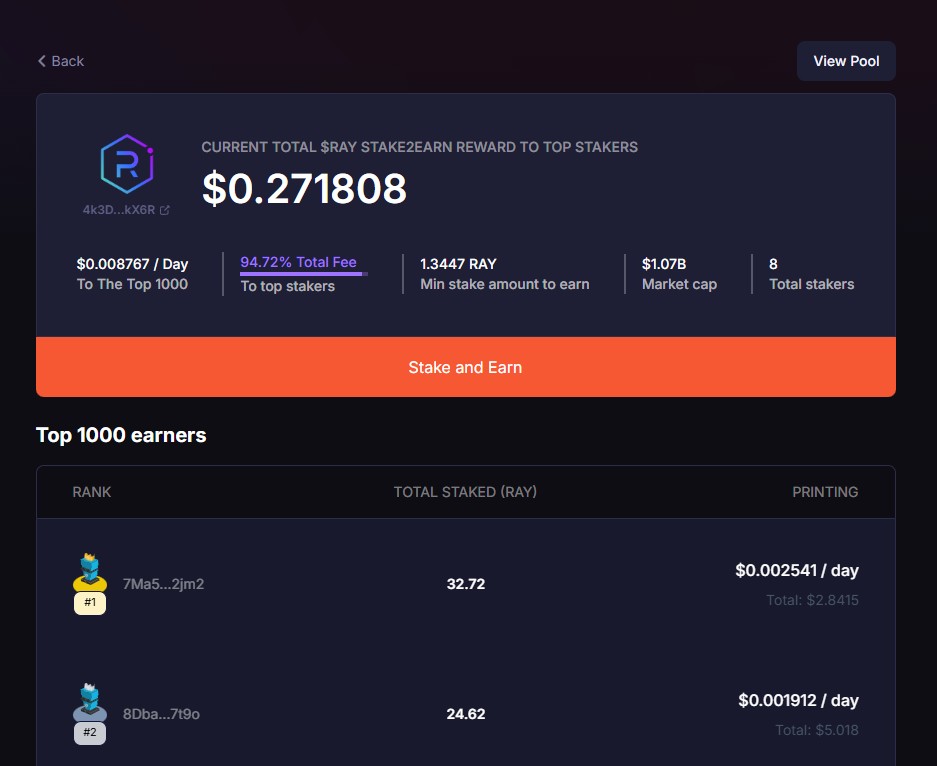Click the PRINTING column header
The image size is (937, 766).
[x=825, y=492]
